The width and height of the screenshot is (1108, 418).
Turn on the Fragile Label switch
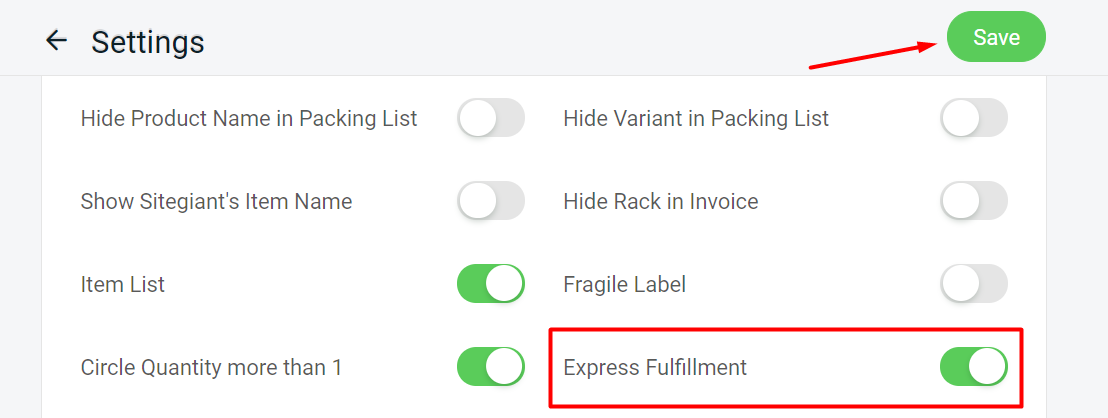[x=974, y=284]
